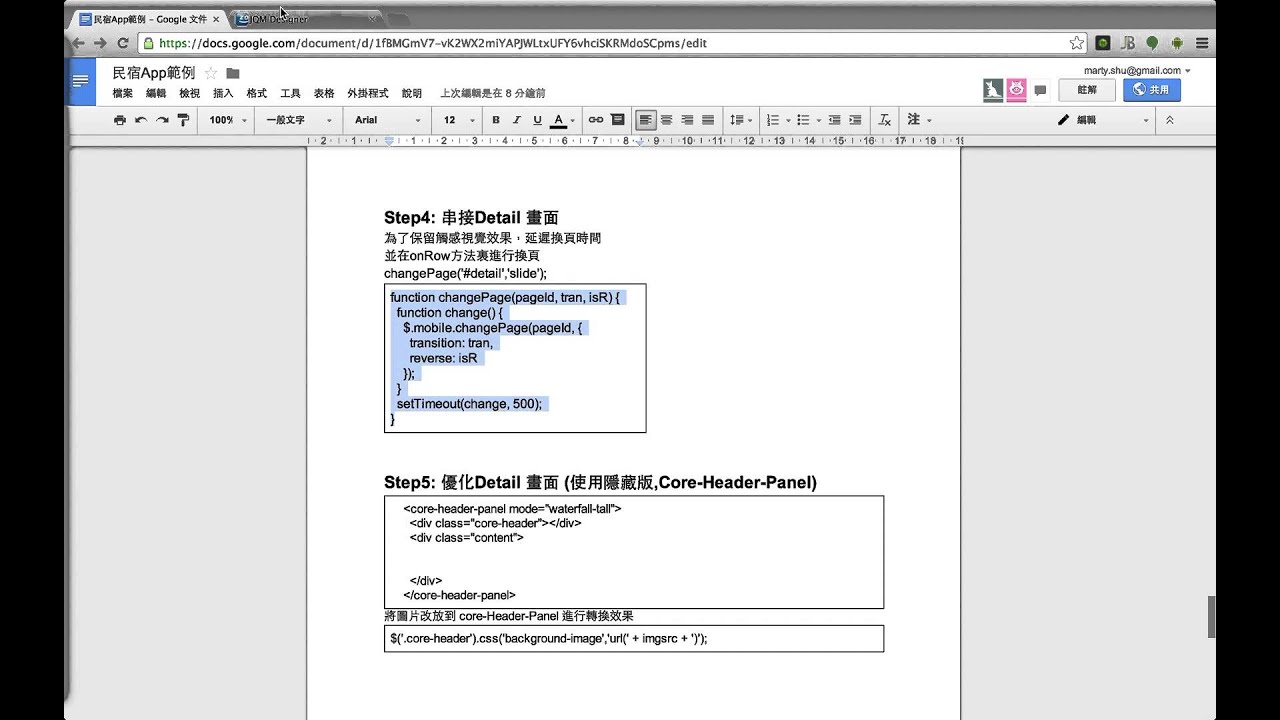Switch to the JQM Designer tab
The width and height of the screenshot is (1280, 720).
305,19
